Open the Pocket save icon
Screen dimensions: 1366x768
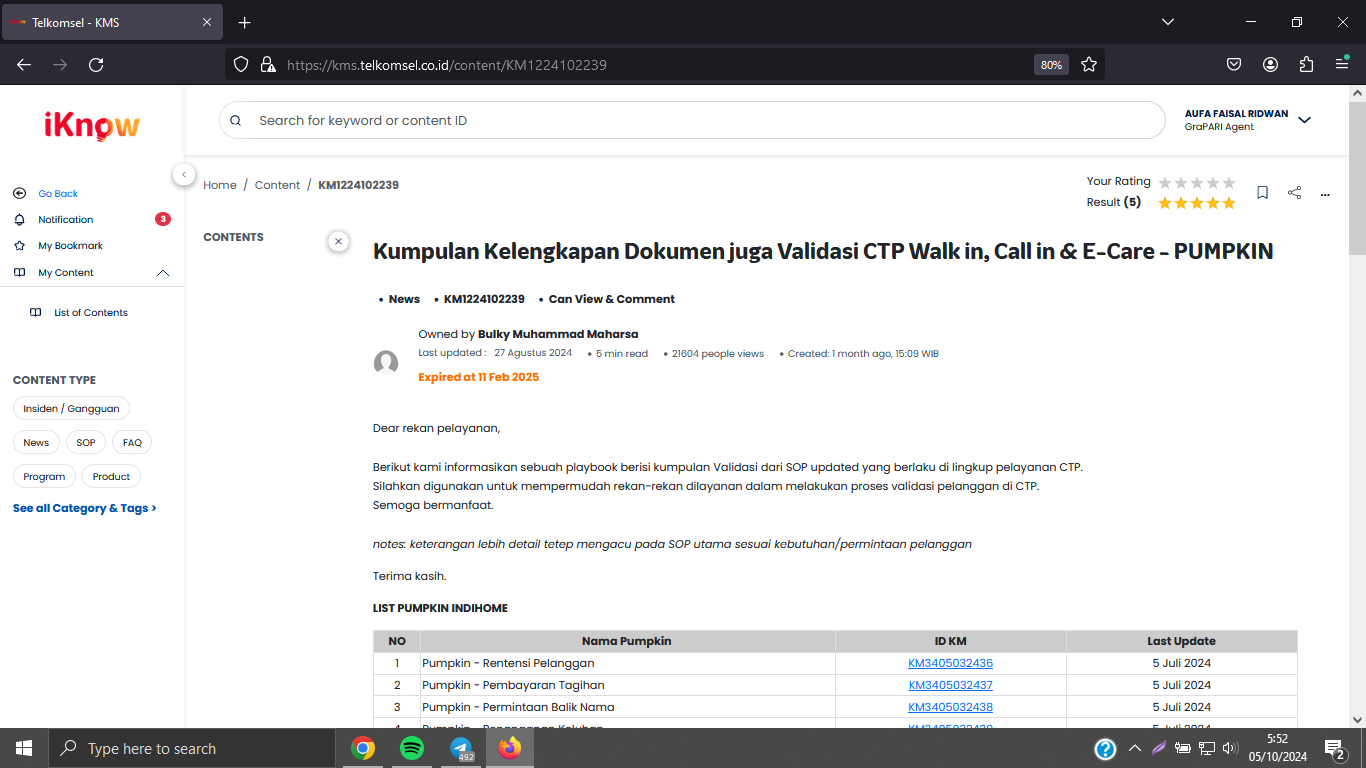coord(1234,64)
